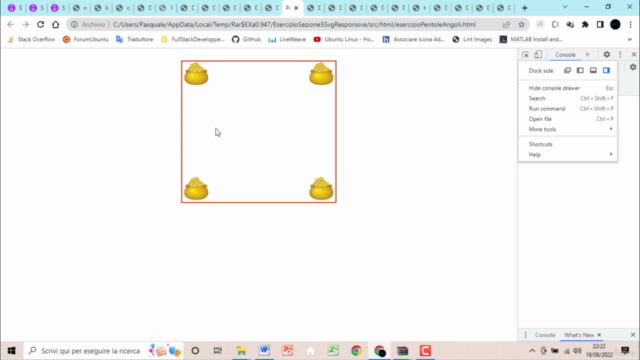Show hidden bookmarks with the chevron
This screenshot has height=360, width=640.
click(630, 40)
